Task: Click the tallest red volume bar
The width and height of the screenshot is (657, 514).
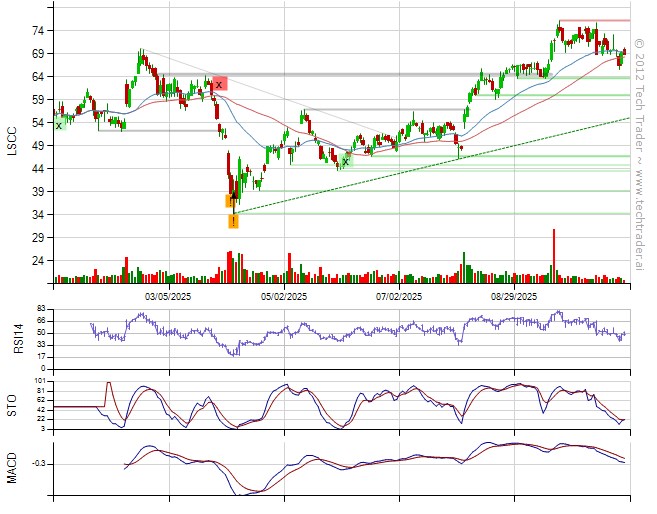Action: 553,256
